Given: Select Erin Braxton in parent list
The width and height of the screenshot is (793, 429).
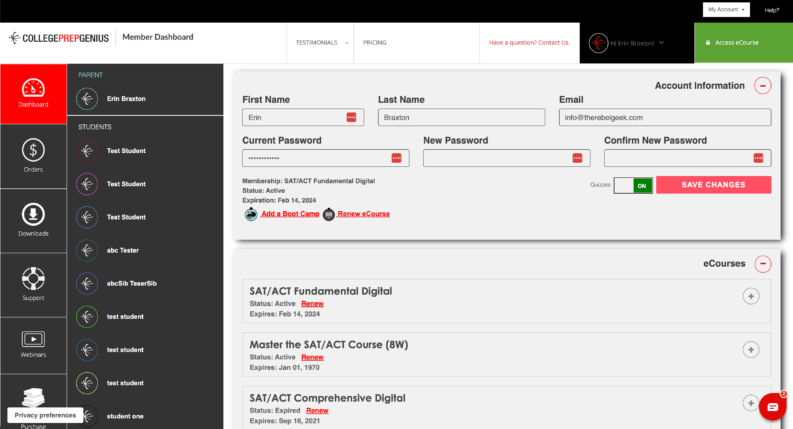Looking at the screenshot, I should coord(126,99).
